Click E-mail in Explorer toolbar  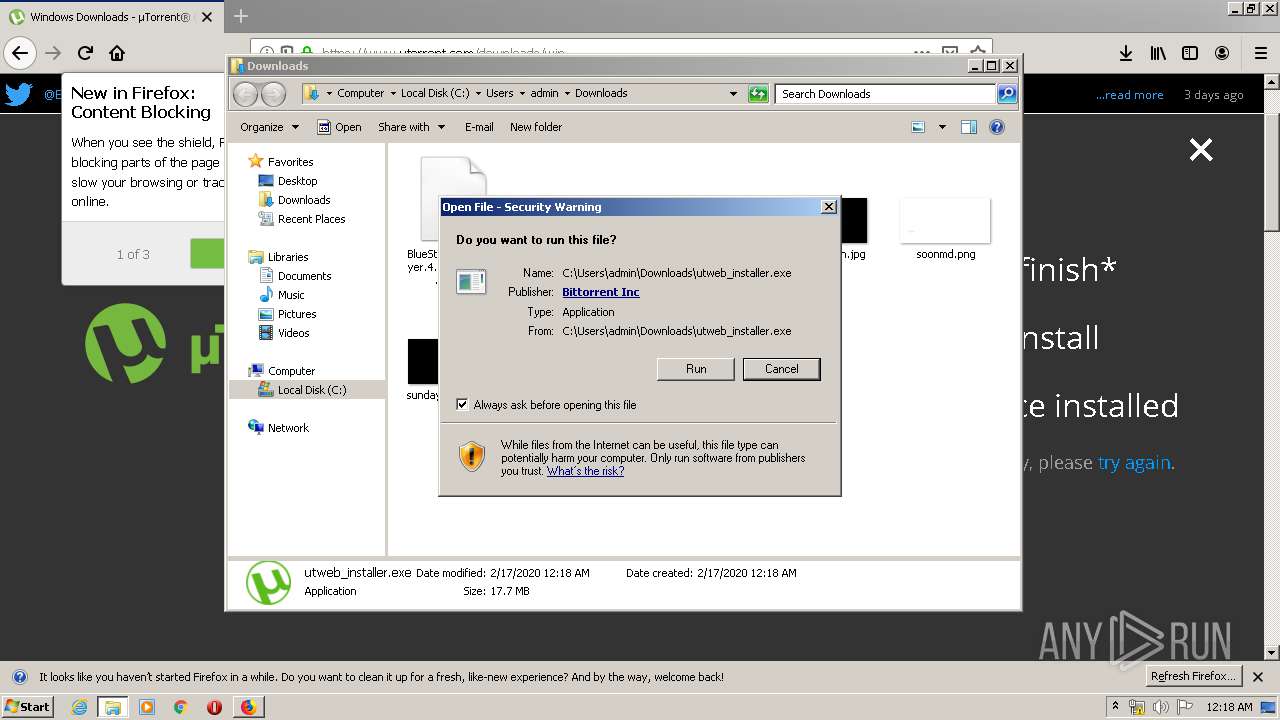479,127
